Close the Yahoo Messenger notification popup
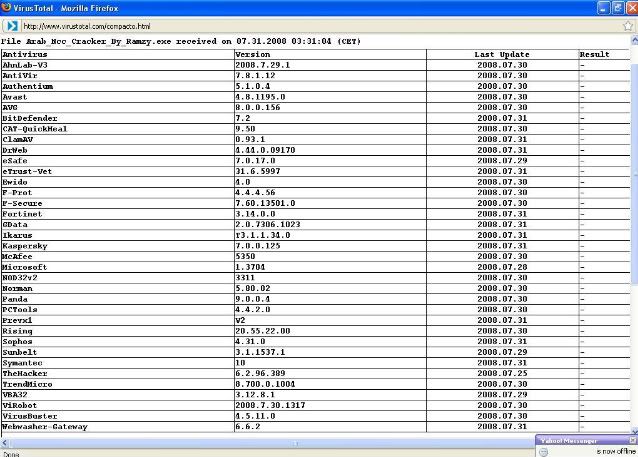Screen dimensions: 638x457 point(633,440)
